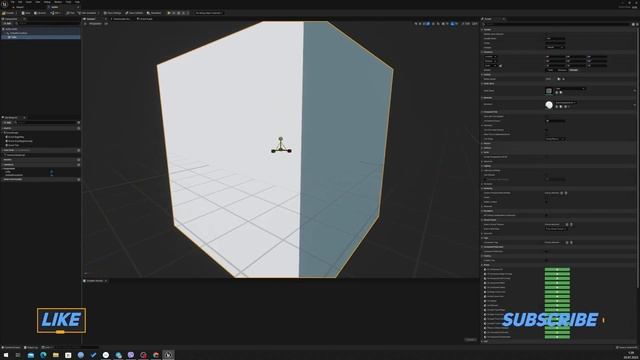Click Browse to locate asset in Content Browser
The image size is (640, 360).
pos(40,13)
